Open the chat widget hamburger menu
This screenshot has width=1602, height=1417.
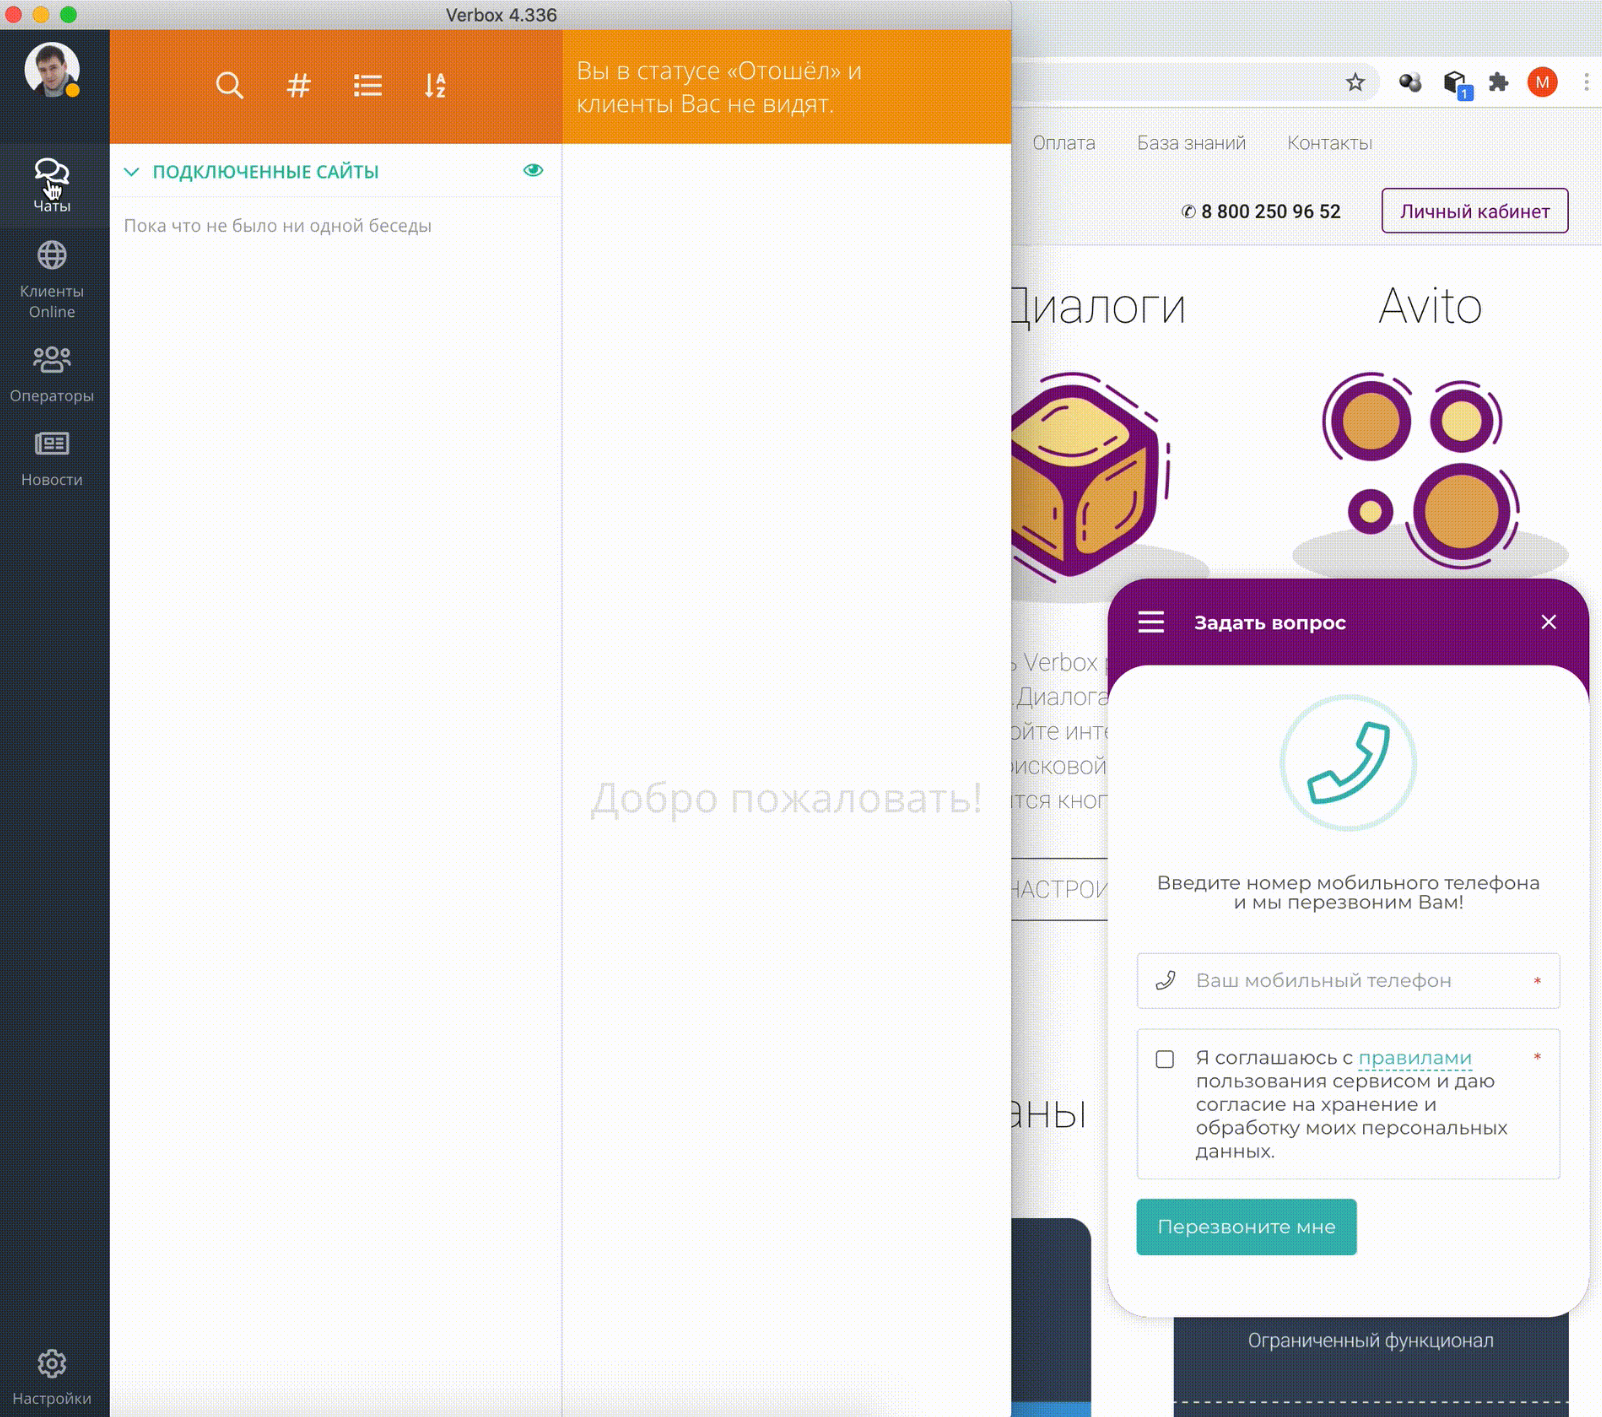1151,622
